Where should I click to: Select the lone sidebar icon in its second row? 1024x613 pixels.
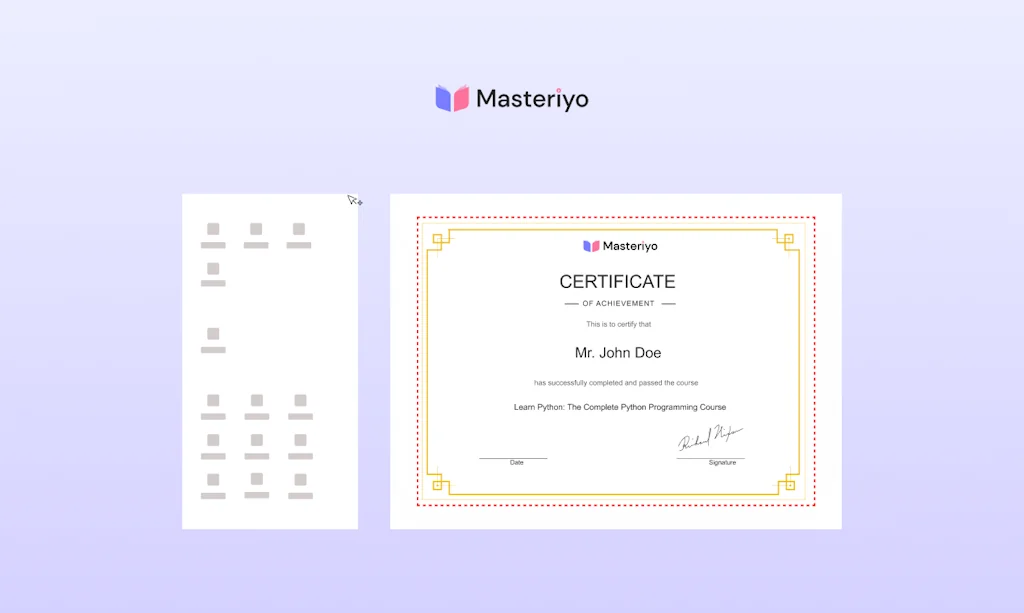[213, 268]
